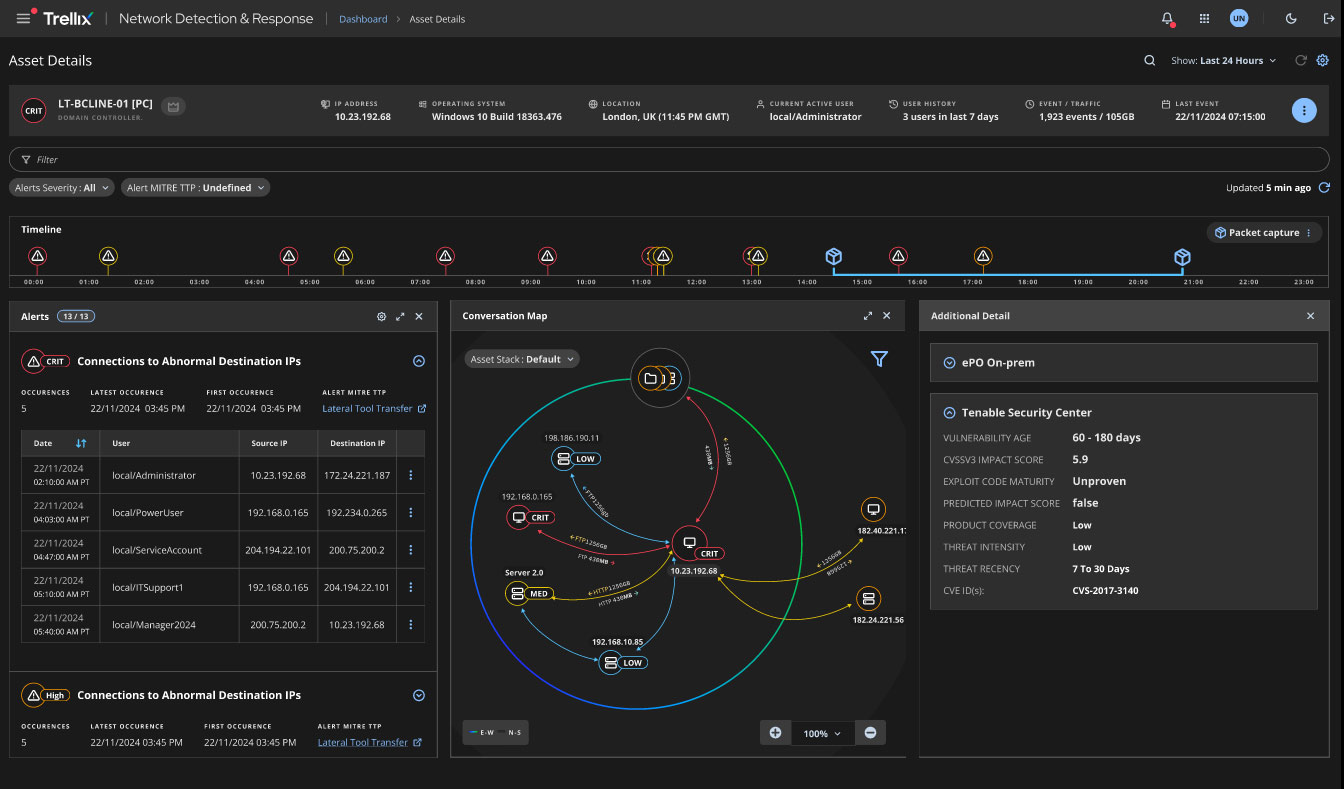Open Alerts Severity filter dropdown
The image size is (1344, 789).
coord(62,188)
